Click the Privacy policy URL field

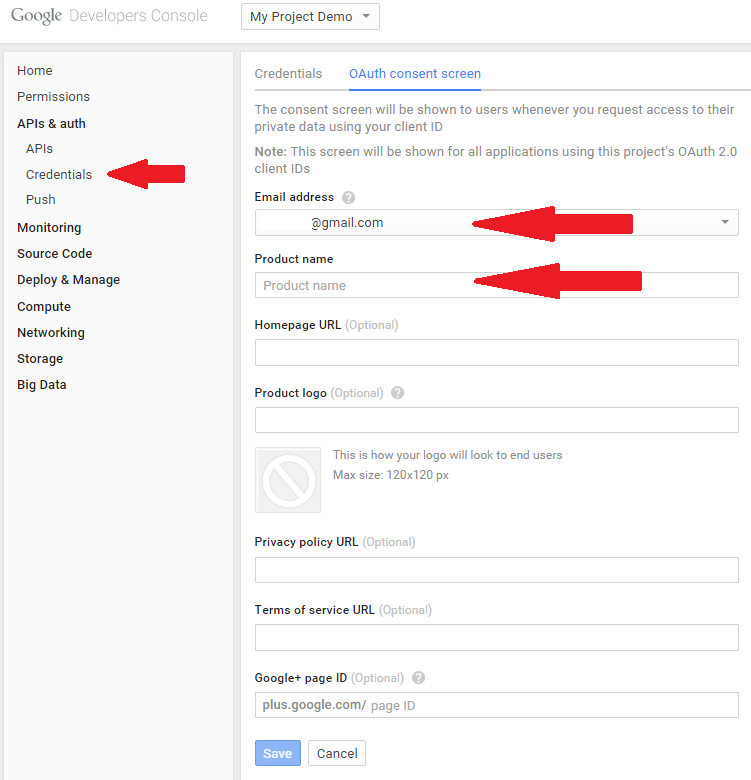[x=496, y=570]
